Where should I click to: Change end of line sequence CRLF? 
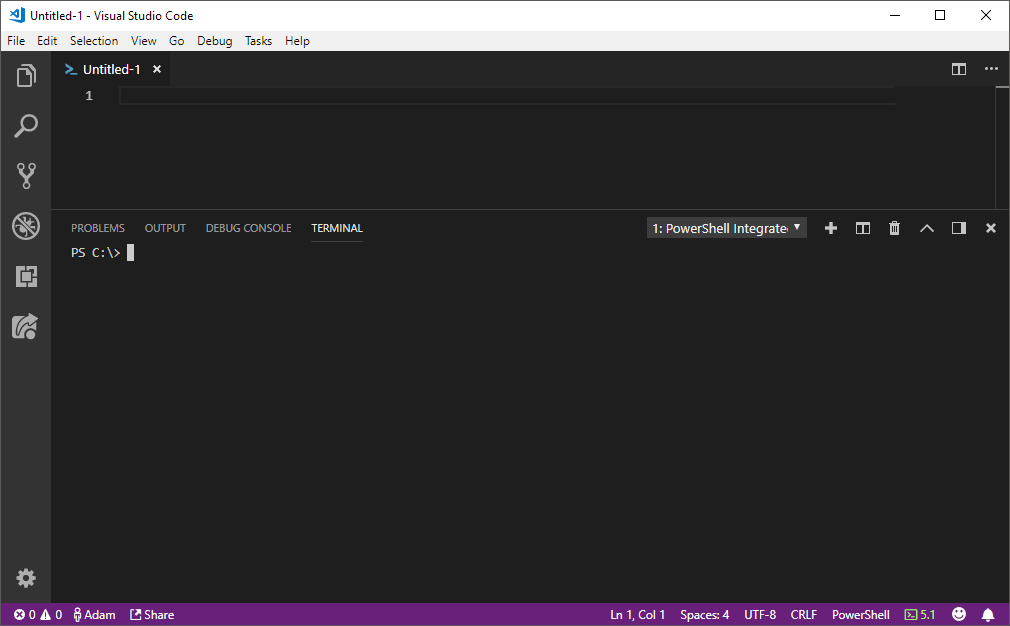[x=804, y=614]
